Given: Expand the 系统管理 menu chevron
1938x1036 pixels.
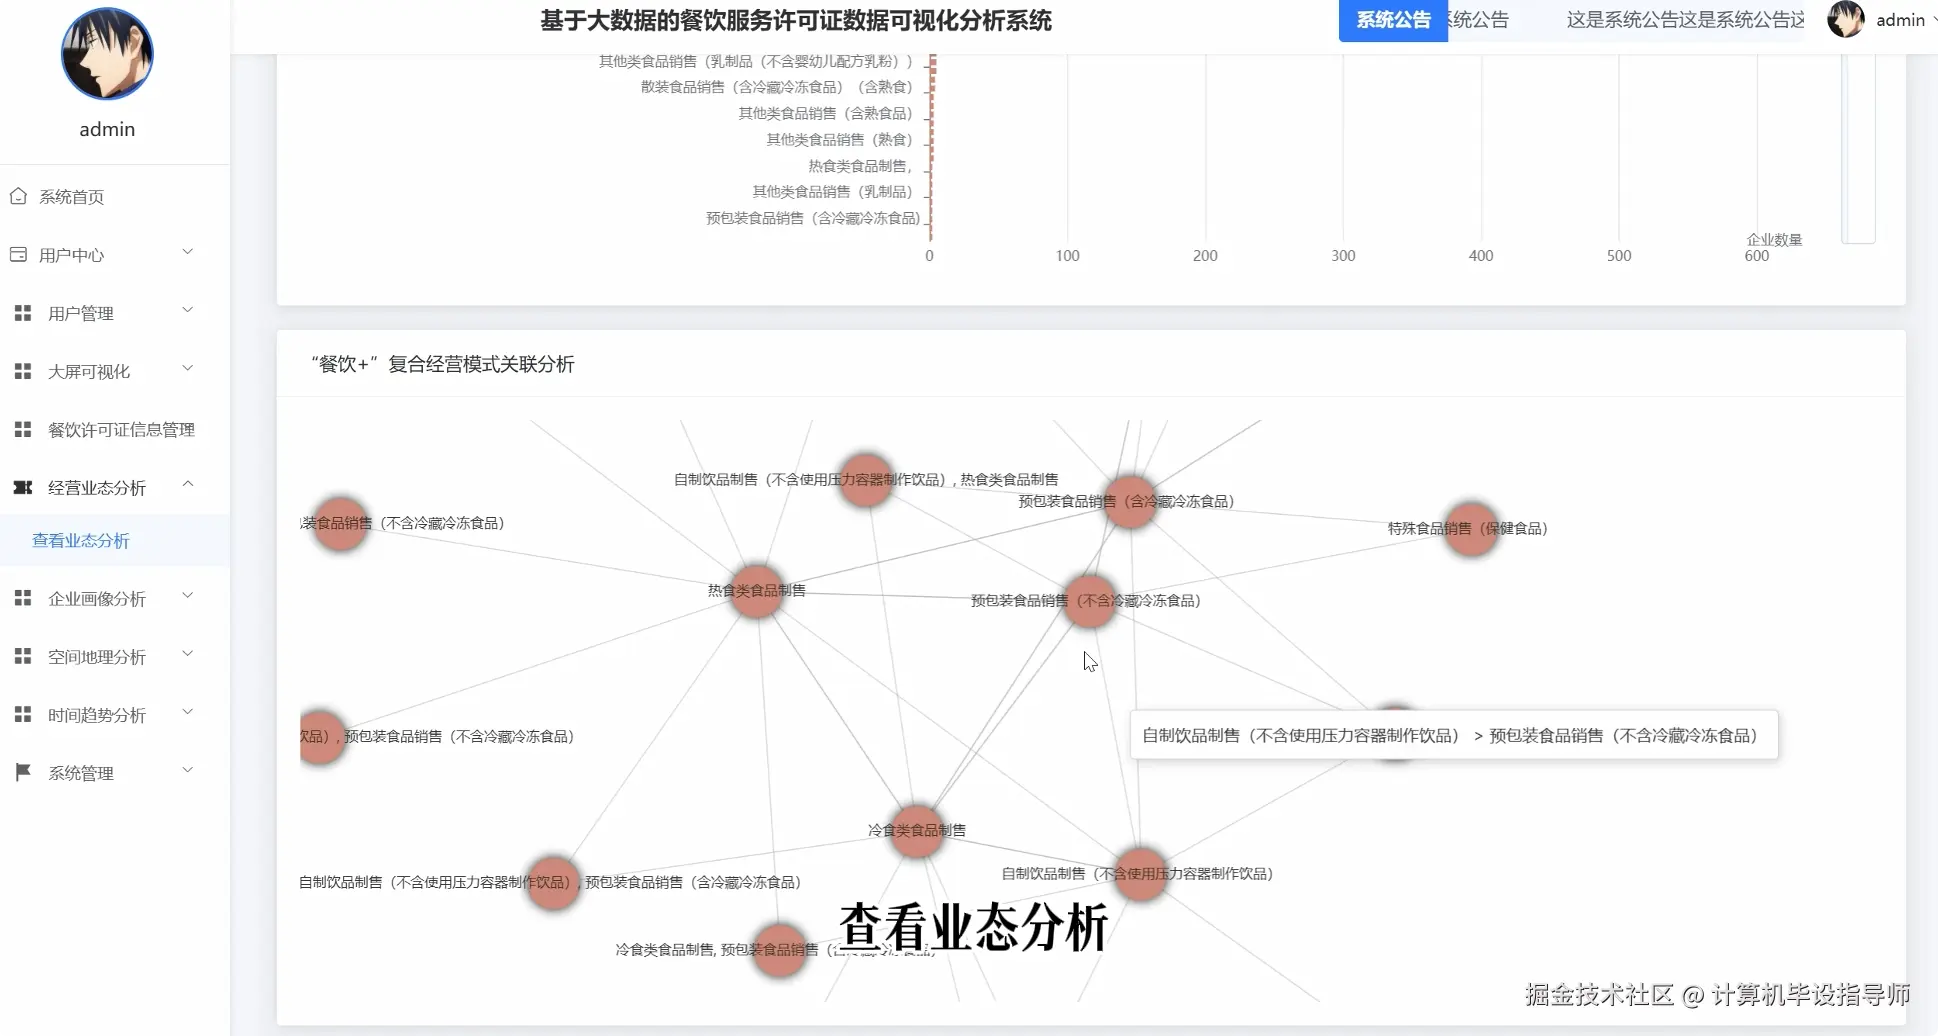Looking at the screenshot, I should [187, 769].
